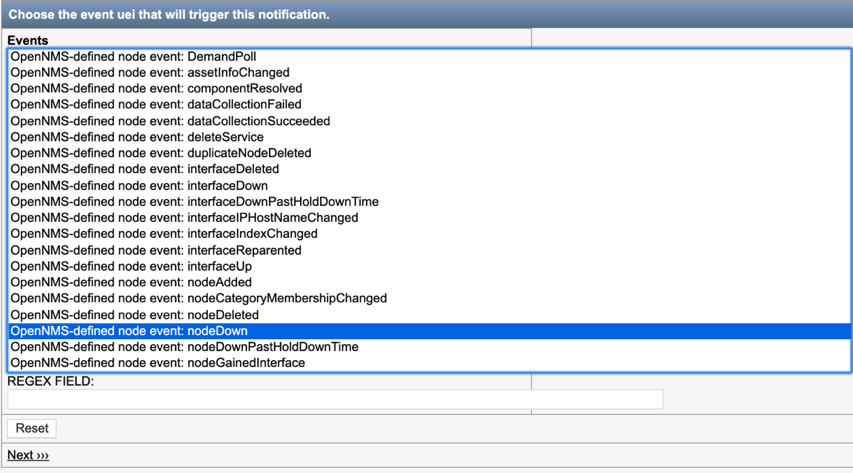Focus the REGEX FIELD text input
Image resolution: width=853 pixels, height=473 pixels.
tap(335, 399)
